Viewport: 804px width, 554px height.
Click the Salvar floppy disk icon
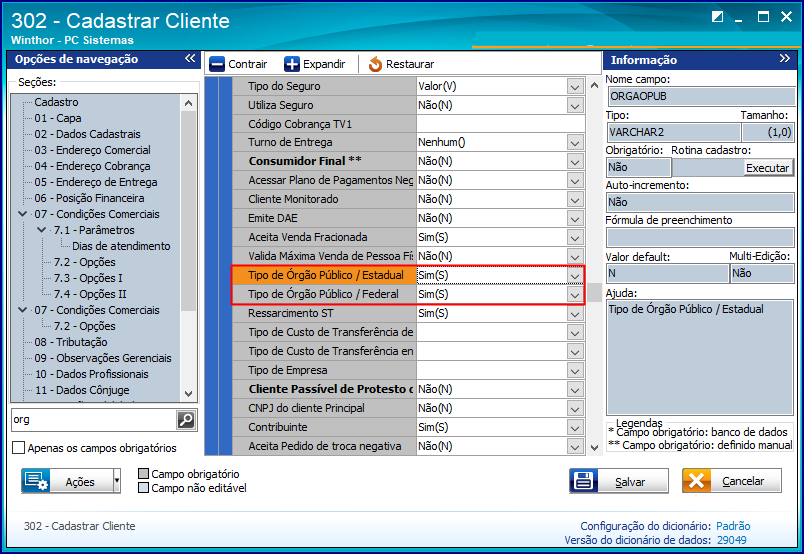click(x=584, y=481)
